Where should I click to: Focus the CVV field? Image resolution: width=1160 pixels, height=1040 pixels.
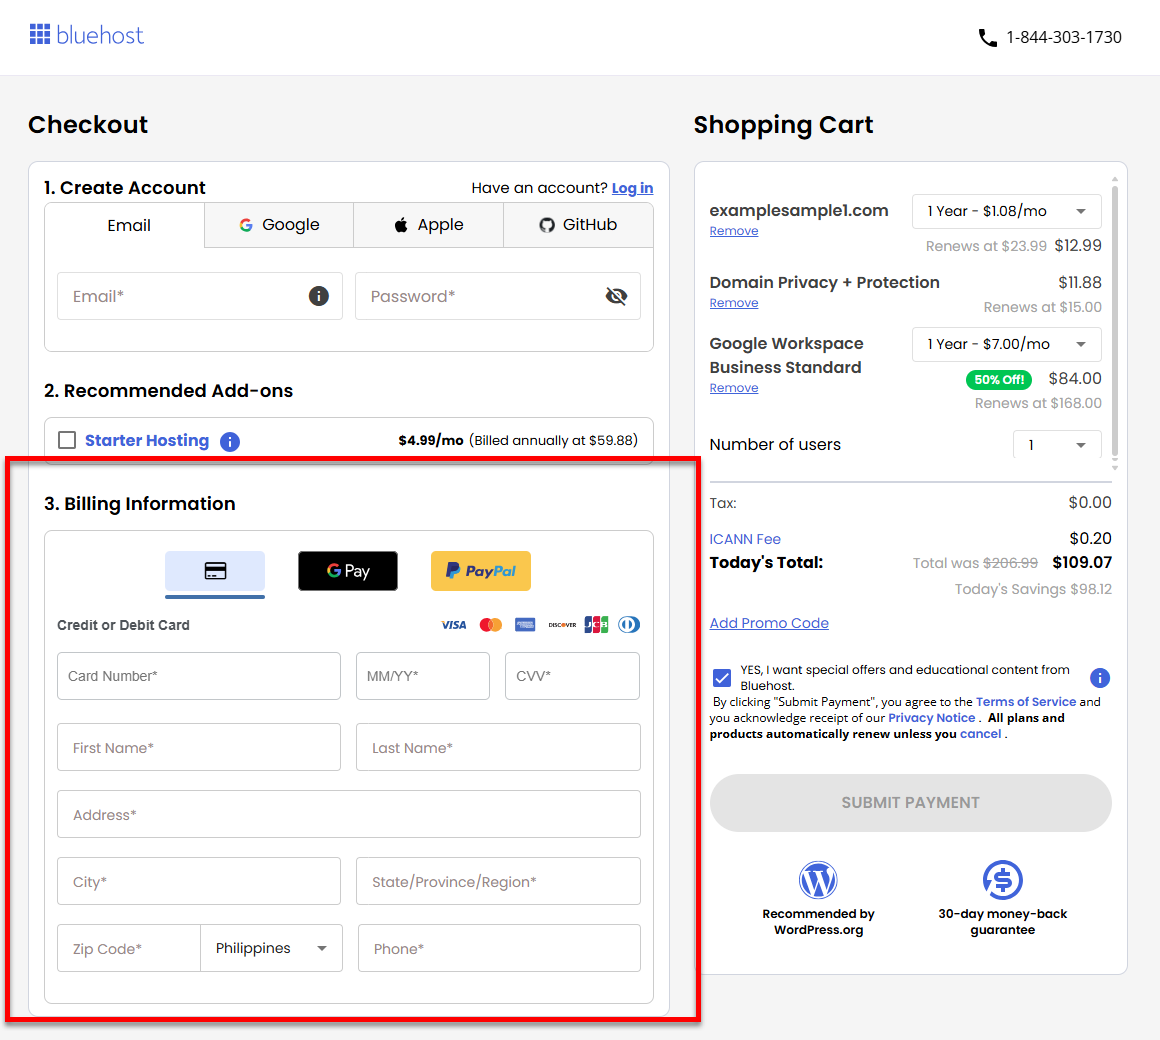(x=573, y=676)
